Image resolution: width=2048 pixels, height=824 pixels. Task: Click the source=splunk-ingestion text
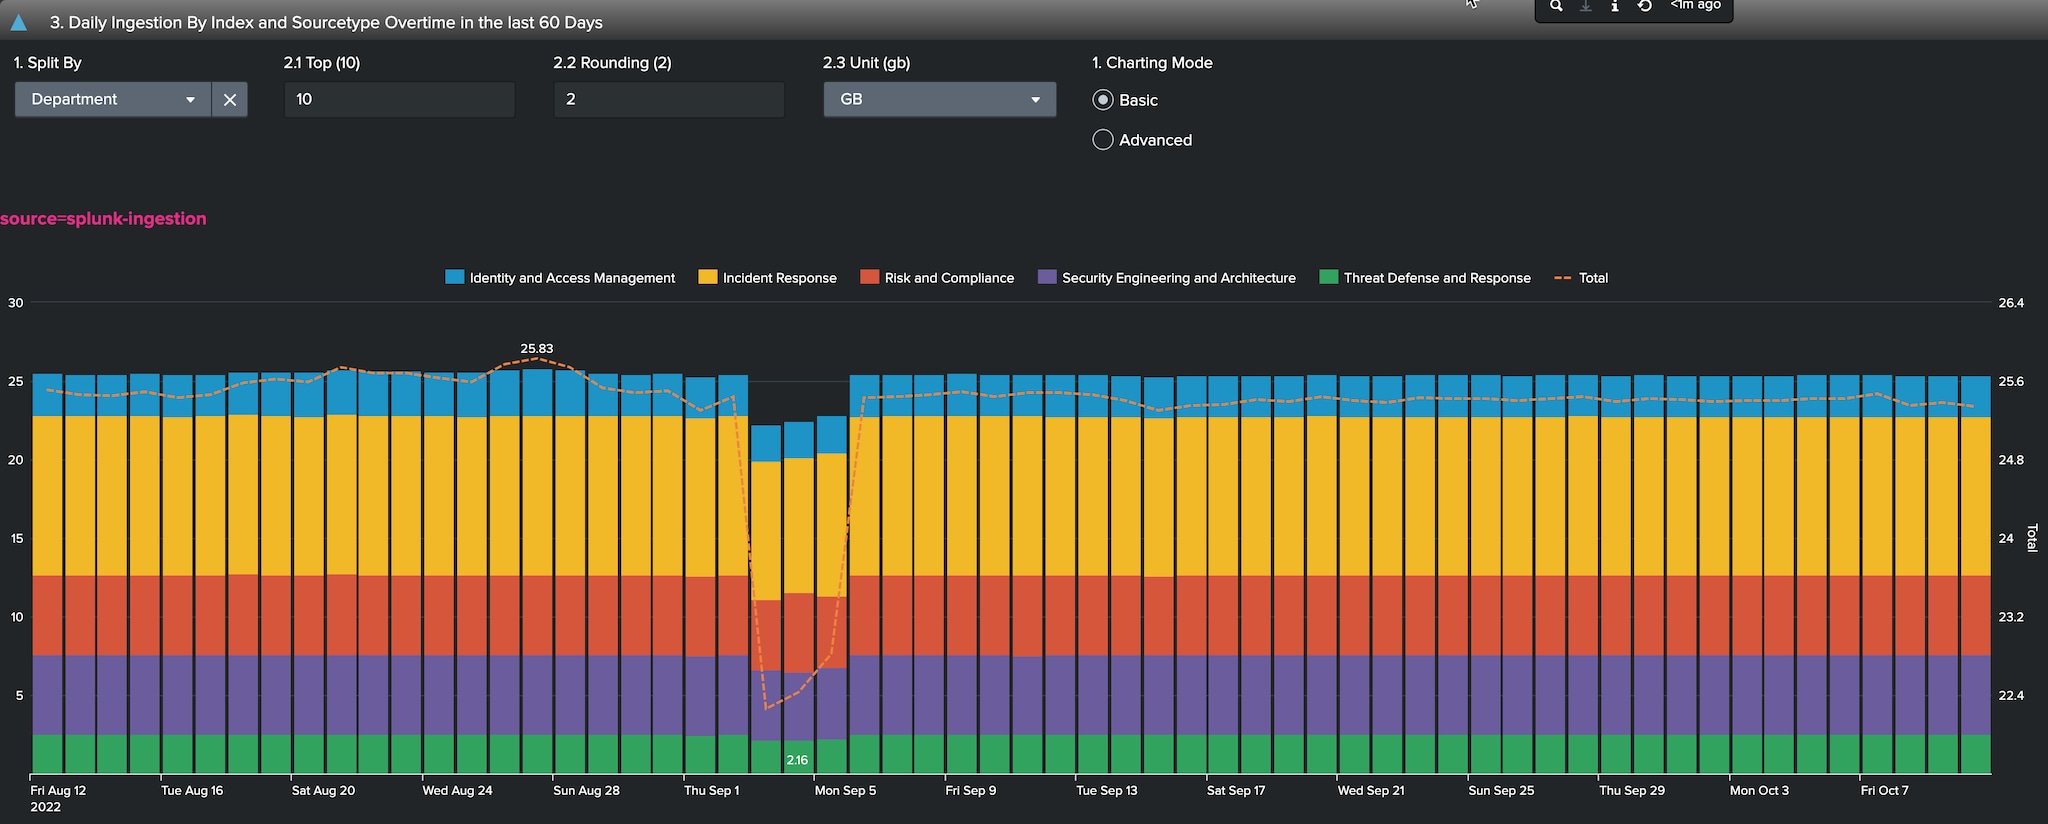pos(103,219)
